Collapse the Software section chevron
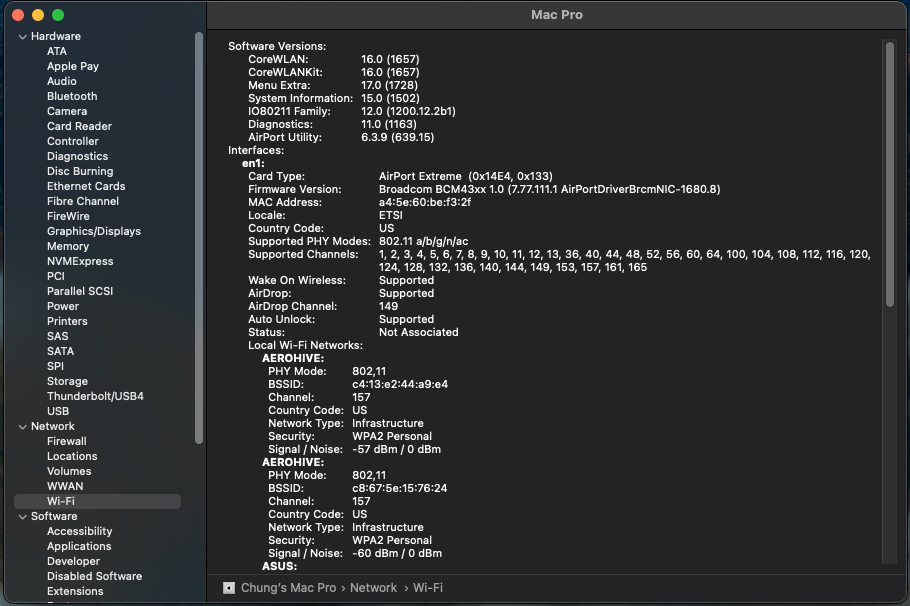Viewport: 910px width, 606px height. pyautogui.click(x=22, y=517)
